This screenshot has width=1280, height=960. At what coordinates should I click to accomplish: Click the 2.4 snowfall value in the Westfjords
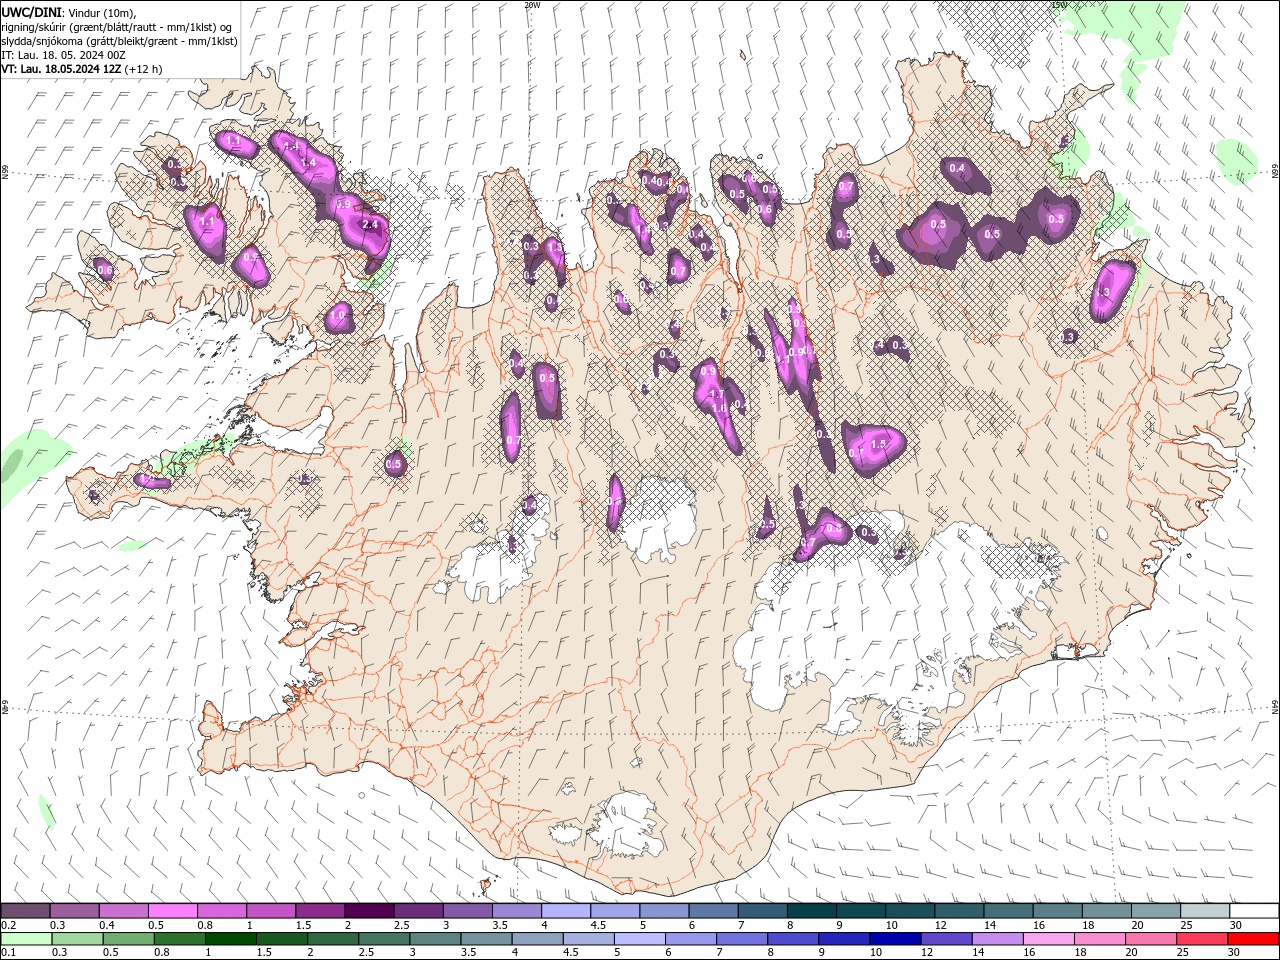(x=370, y=225)
